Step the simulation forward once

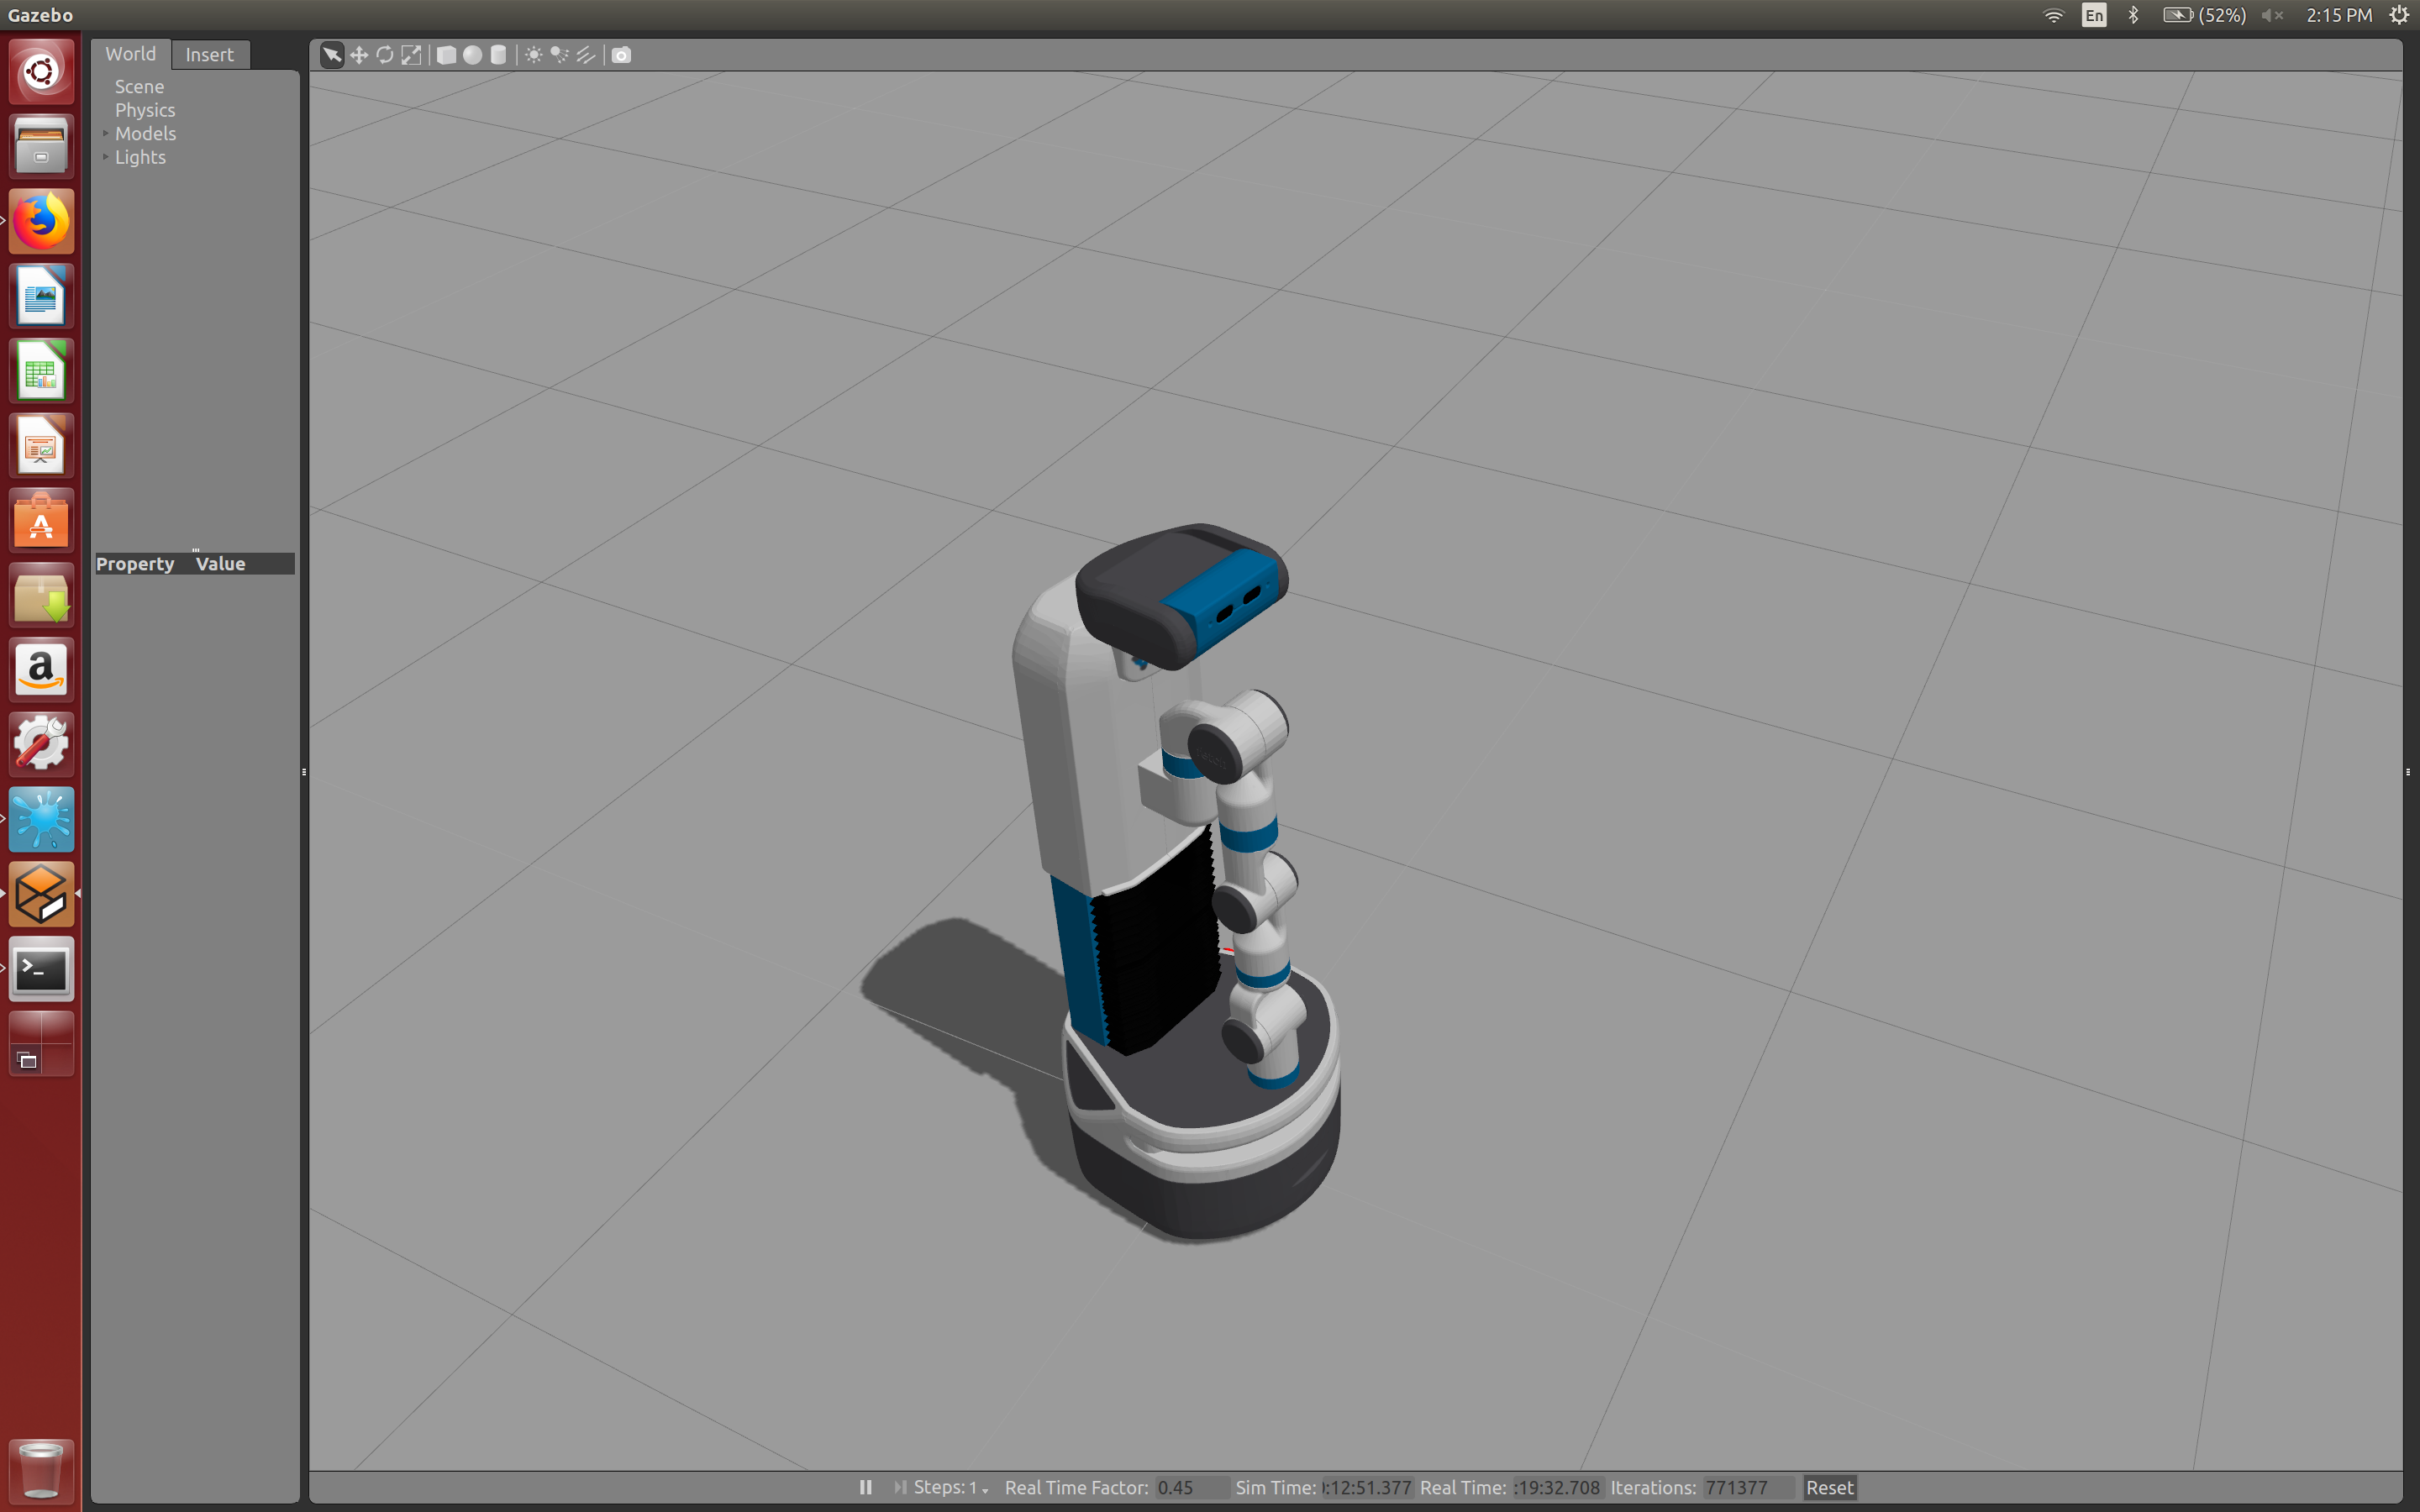[900, 1487]
